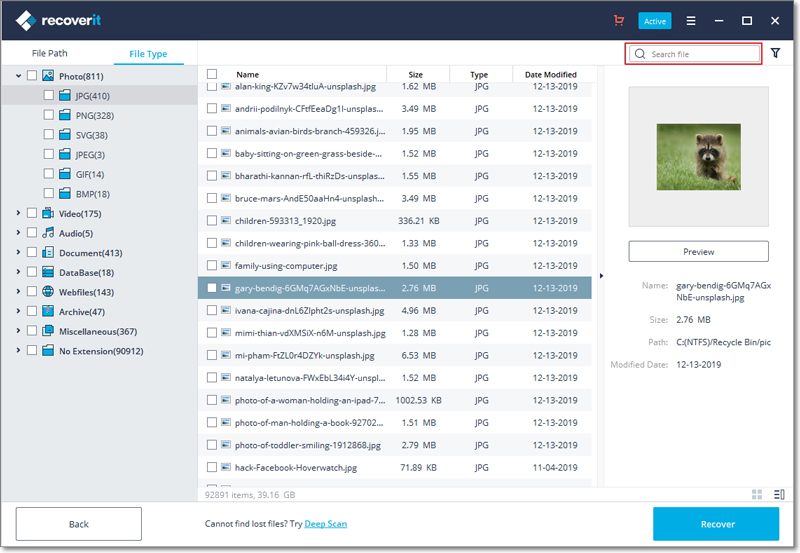Expand the Audio(5) tree node
800x553 pixels.
(18, 233)
